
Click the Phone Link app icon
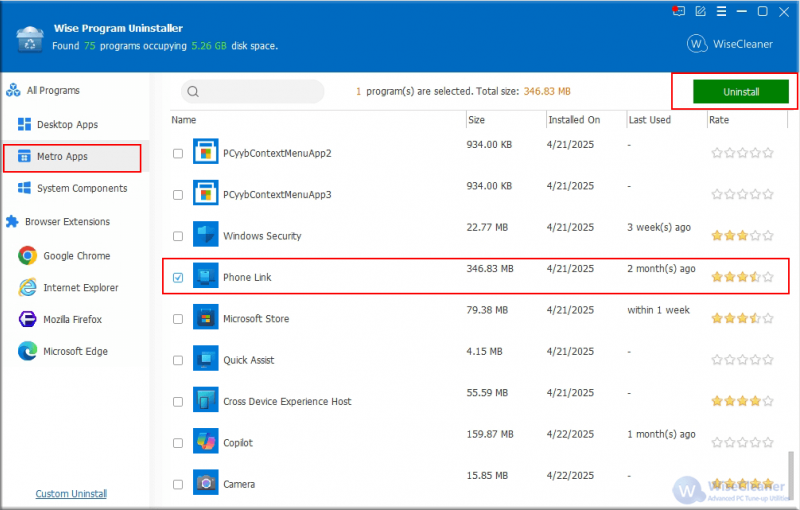[x=206, y=275]
